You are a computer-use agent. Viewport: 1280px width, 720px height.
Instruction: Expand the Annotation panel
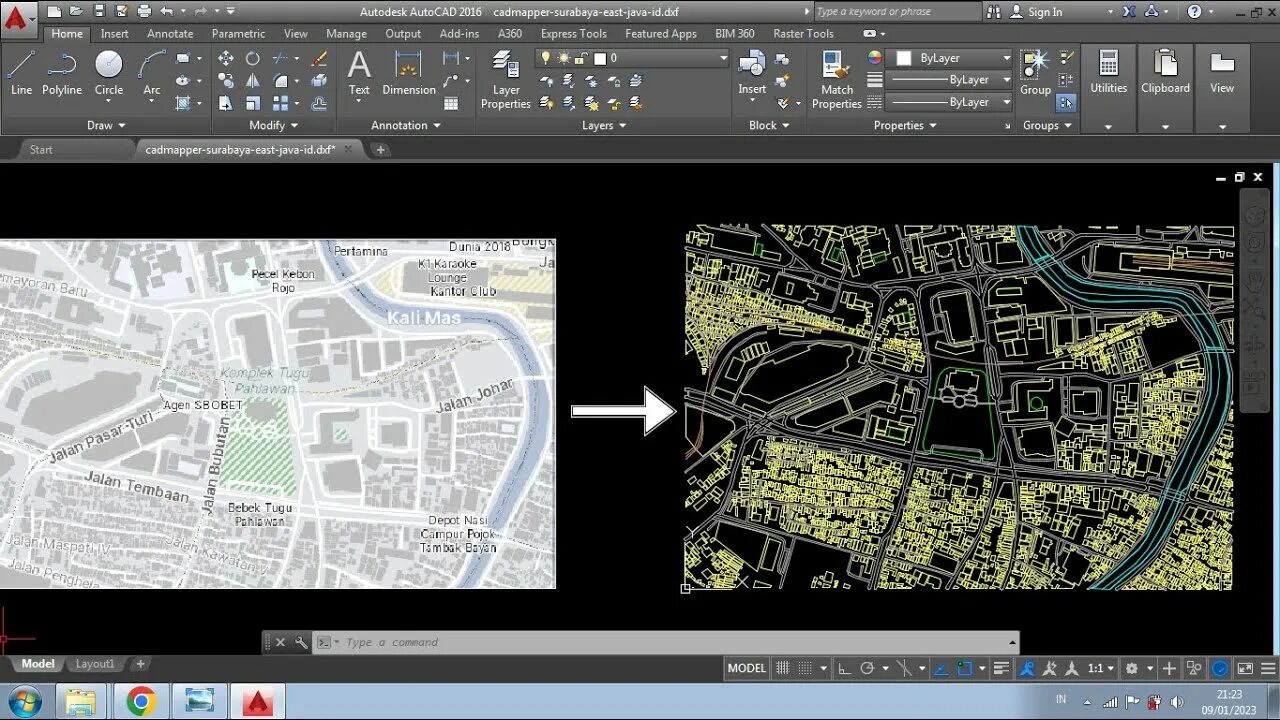(x=406, y=125)
